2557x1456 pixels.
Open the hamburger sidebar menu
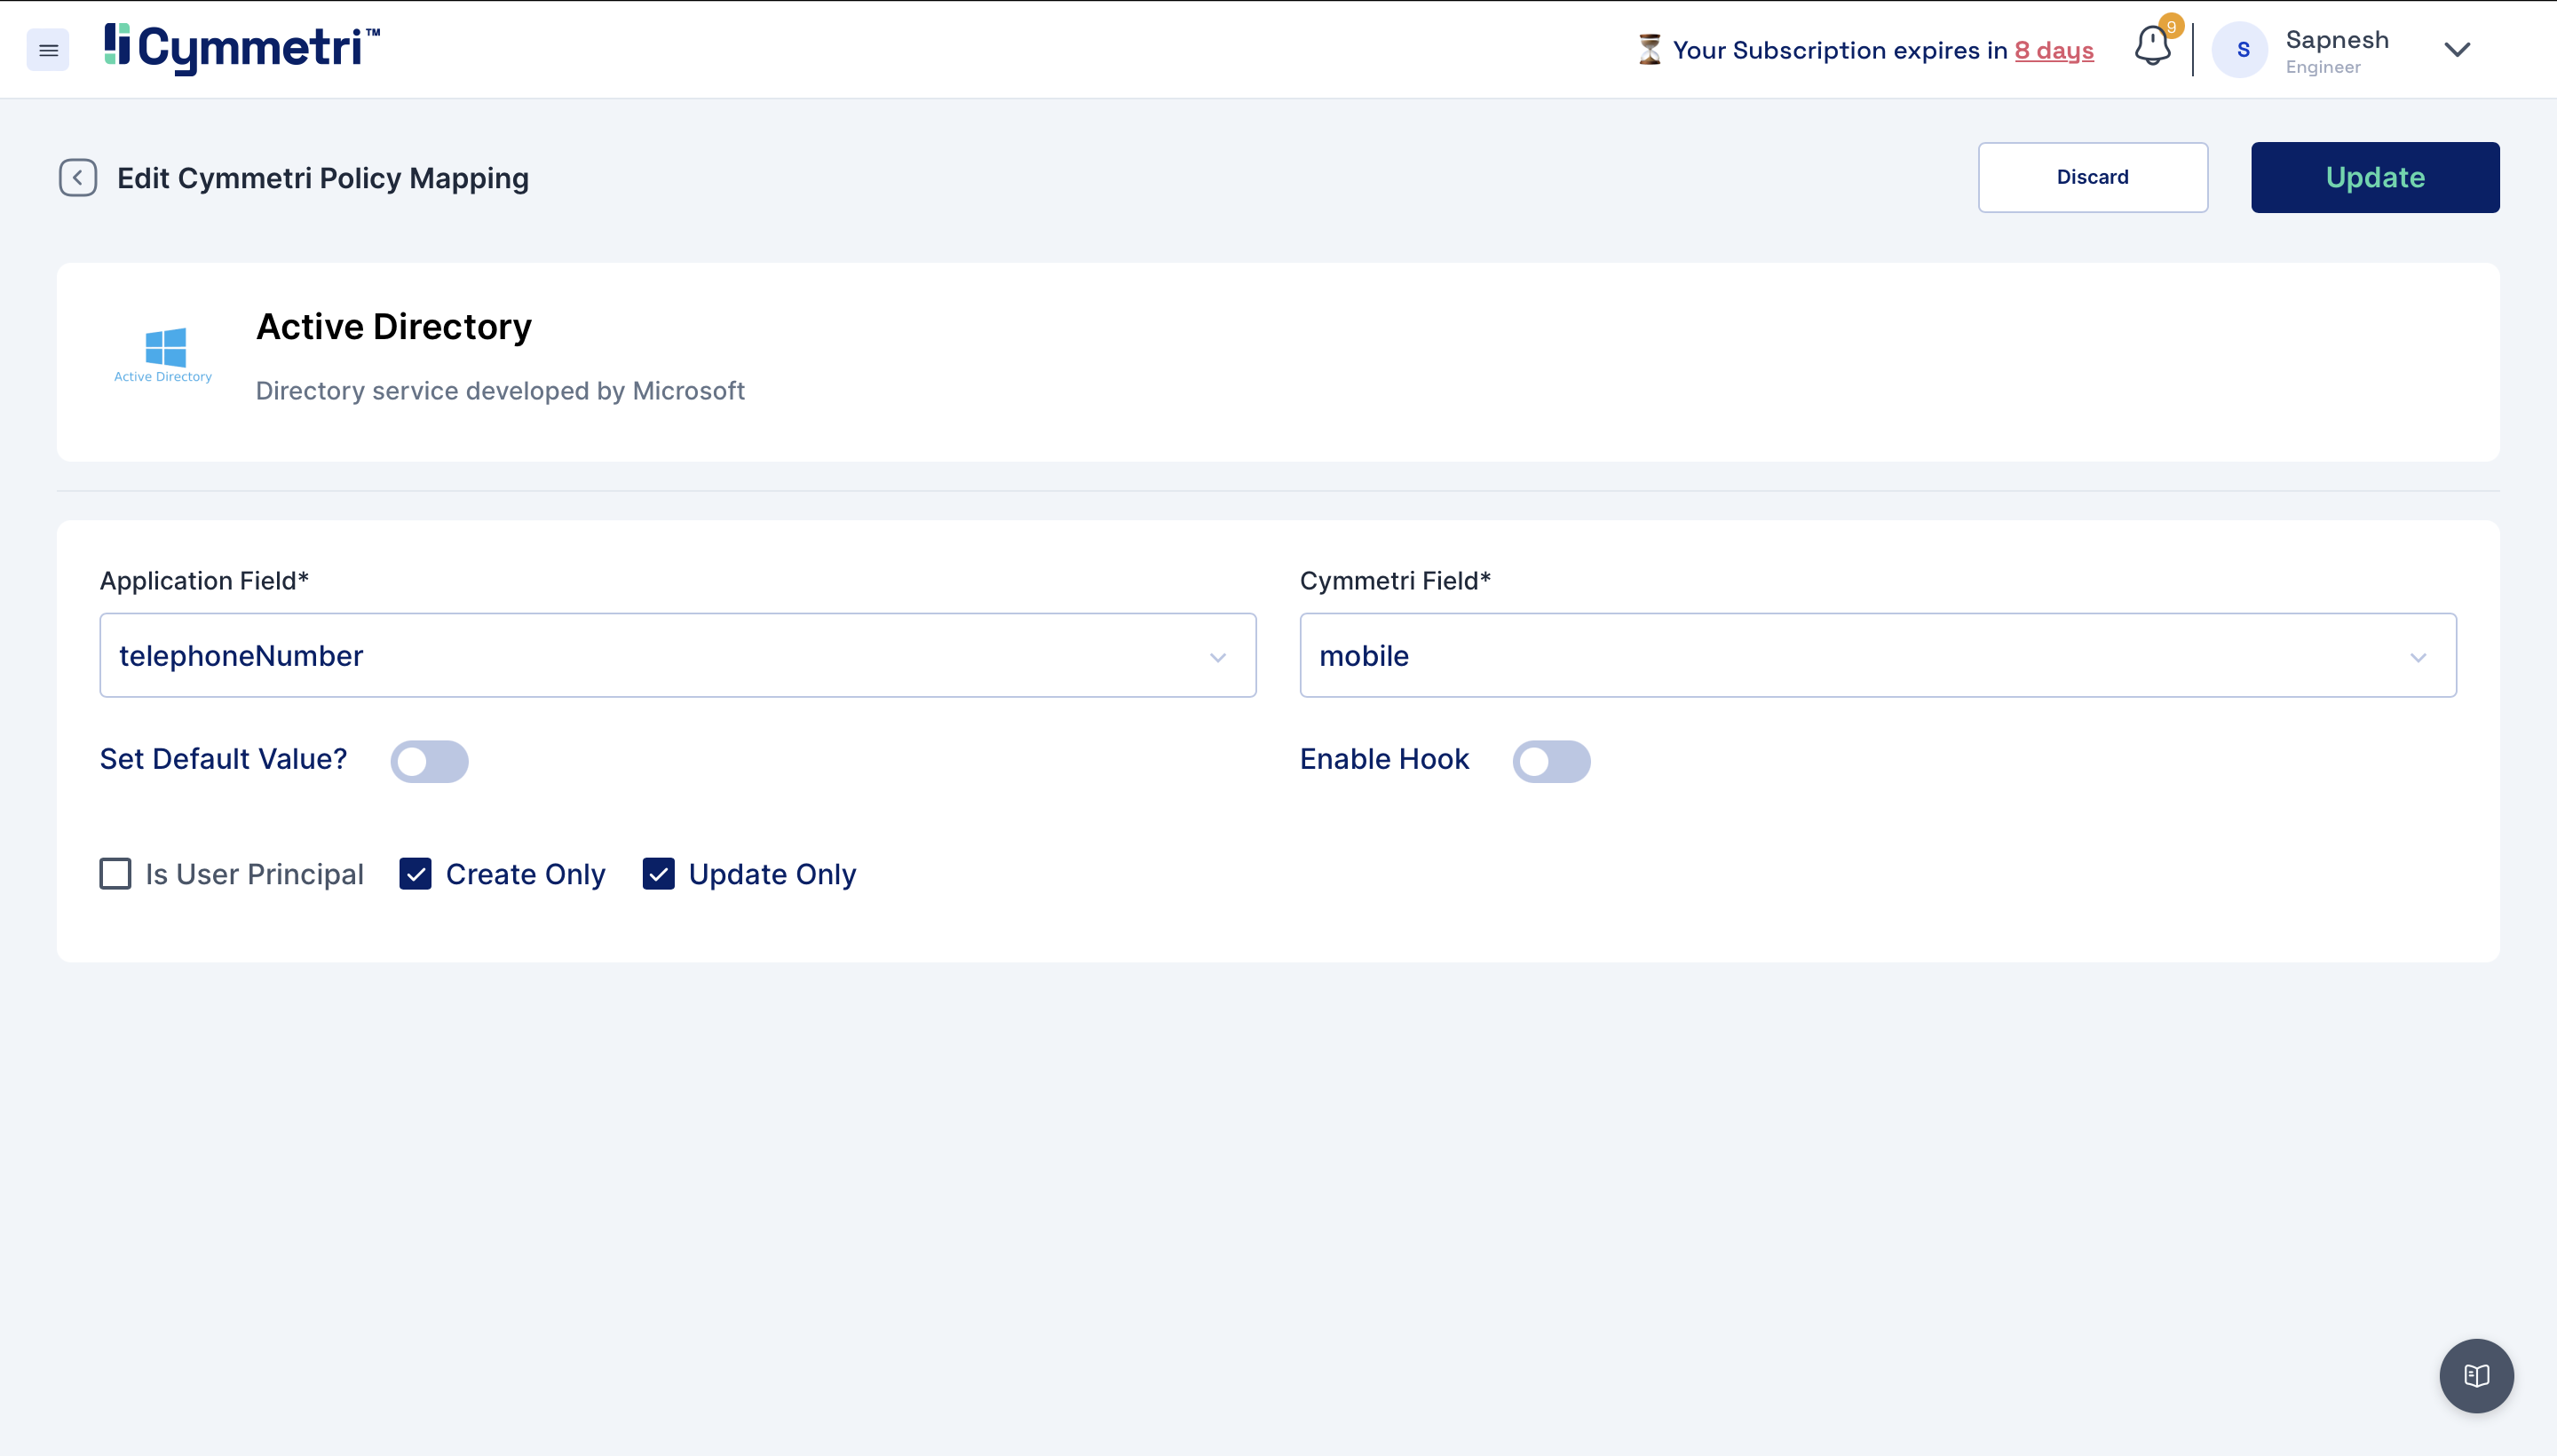[x=47, y=50]
